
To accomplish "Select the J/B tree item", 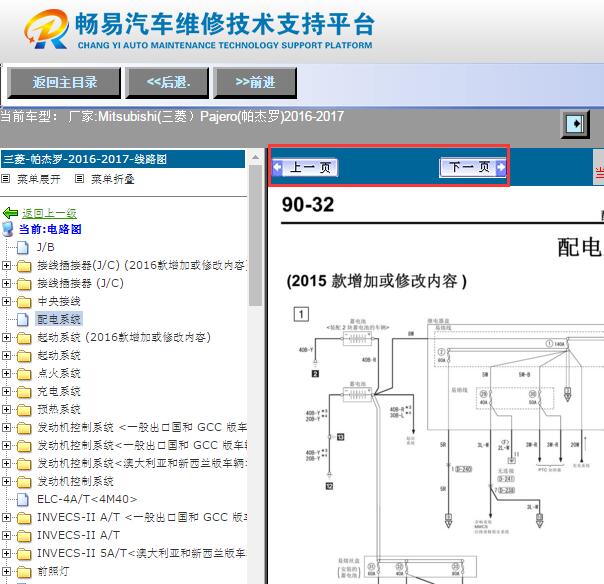I will [x=45, y=247].
